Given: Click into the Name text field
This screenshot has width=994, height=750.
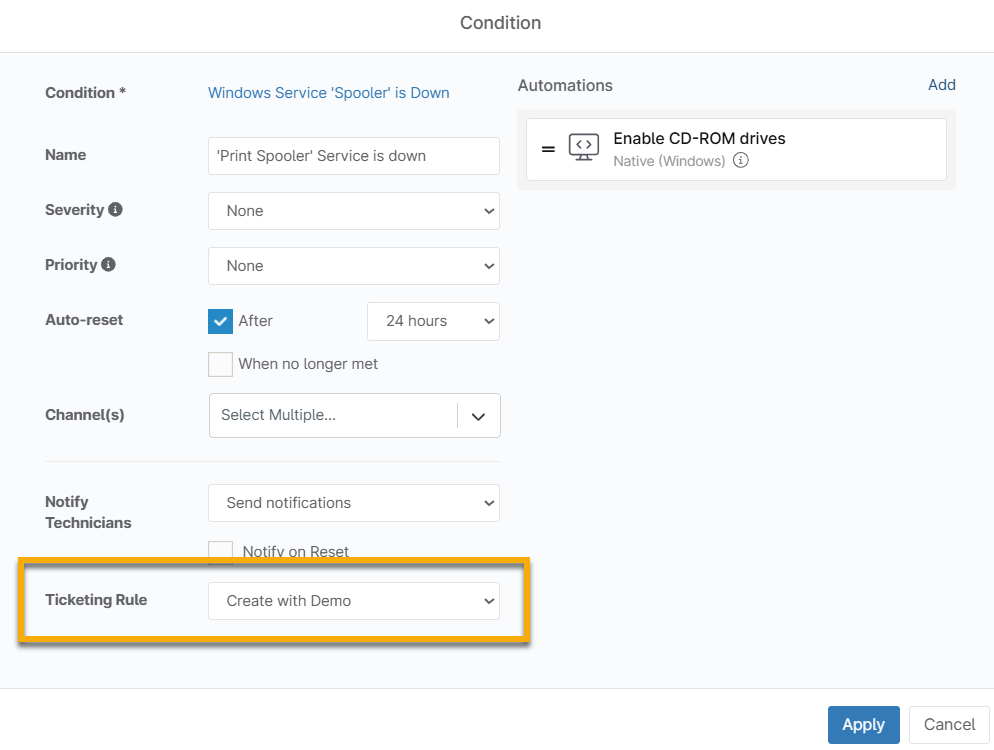Looking at the screenshot, I should pyautogui.click(x=353, y=156).
